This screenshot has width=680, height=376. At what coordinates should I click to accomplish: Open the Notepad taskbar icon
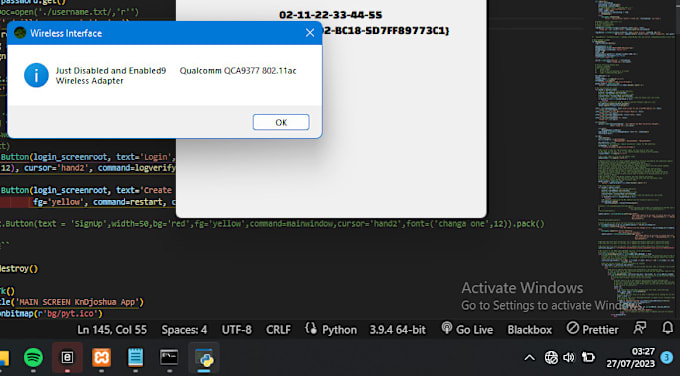(x=135, y=358)
